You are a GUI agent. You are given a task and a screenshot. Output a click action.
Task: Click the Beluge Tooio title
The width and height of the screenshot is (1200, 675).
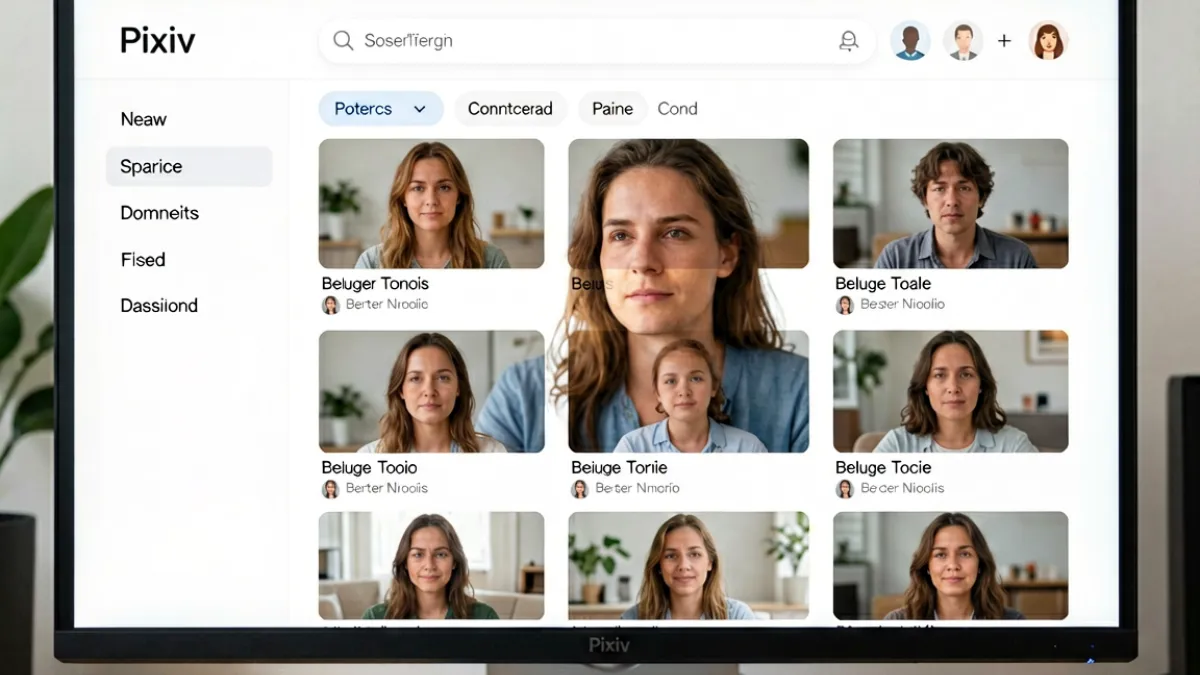(x=369, y=468)
